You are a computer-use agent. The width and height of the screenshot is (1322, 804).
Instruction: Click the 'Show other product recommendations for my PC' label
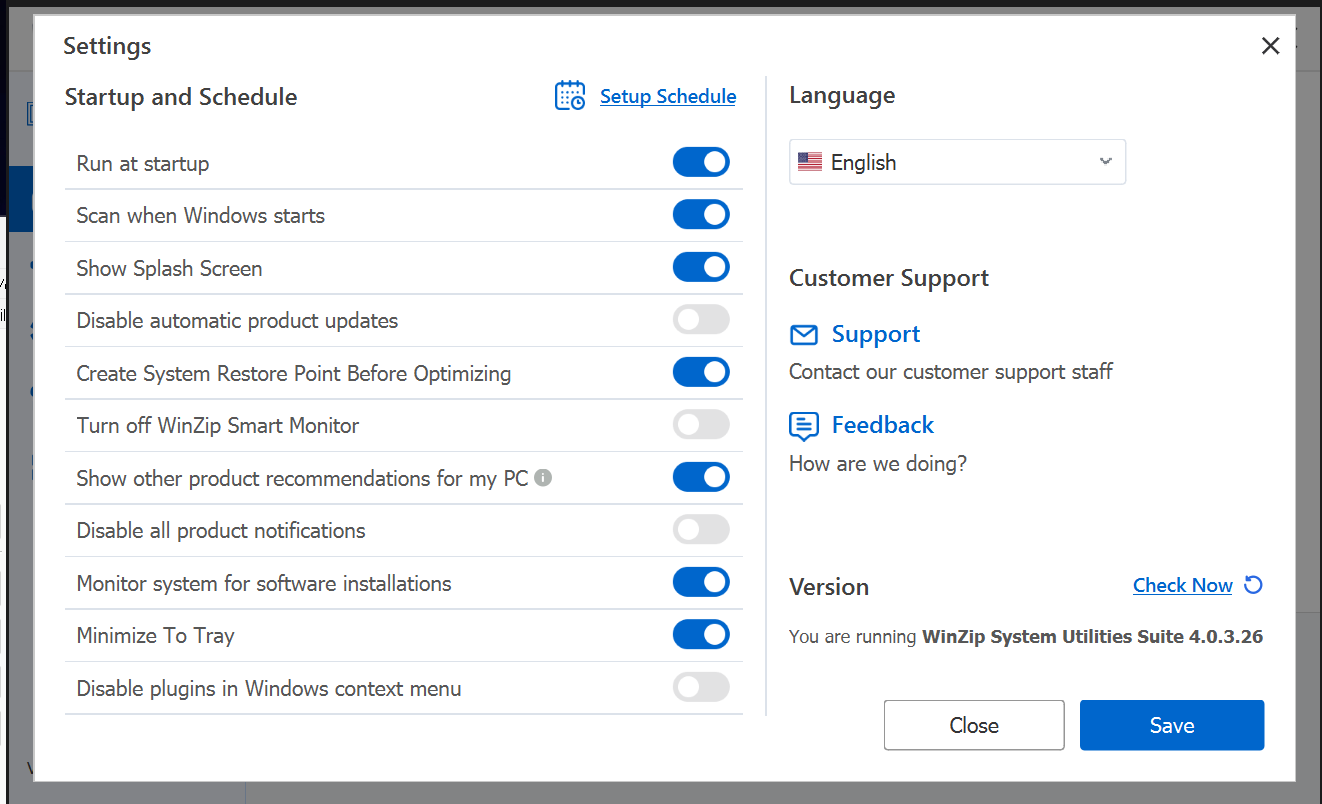point(302,478)
